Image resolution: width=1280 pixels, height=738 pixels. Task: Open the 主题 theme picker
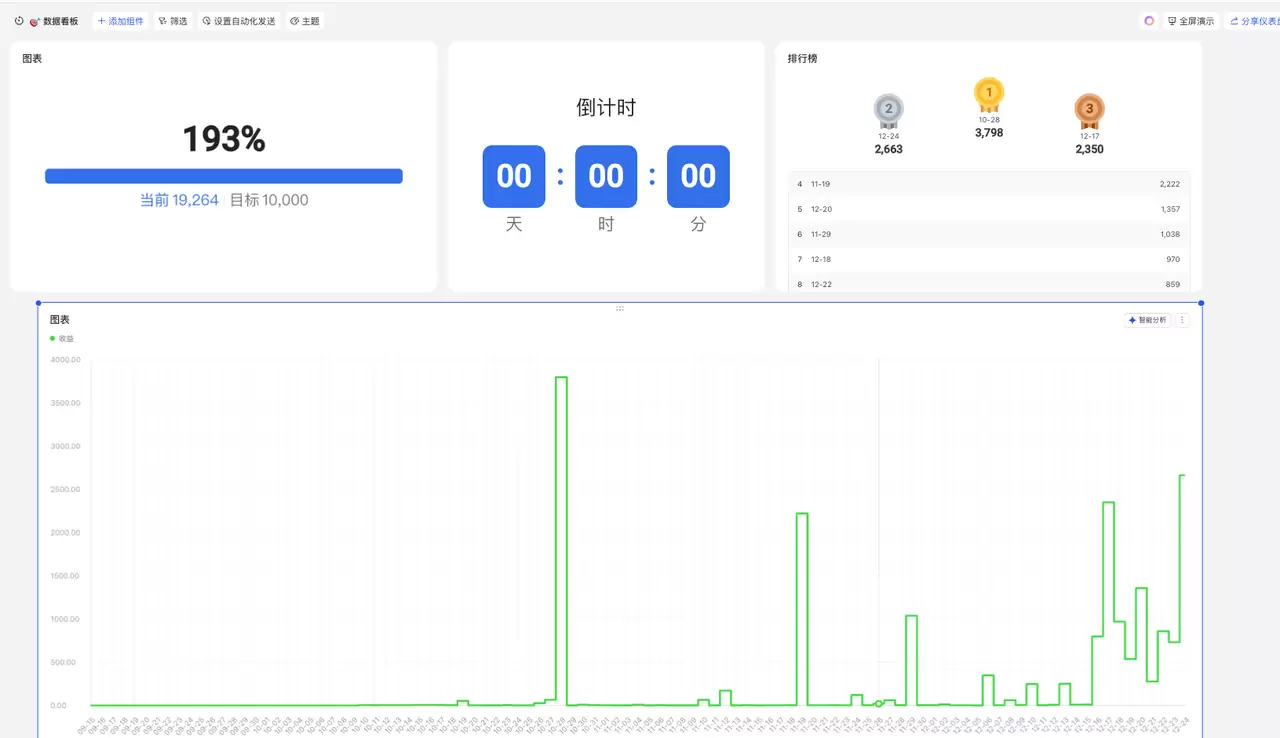coord(304,21)
